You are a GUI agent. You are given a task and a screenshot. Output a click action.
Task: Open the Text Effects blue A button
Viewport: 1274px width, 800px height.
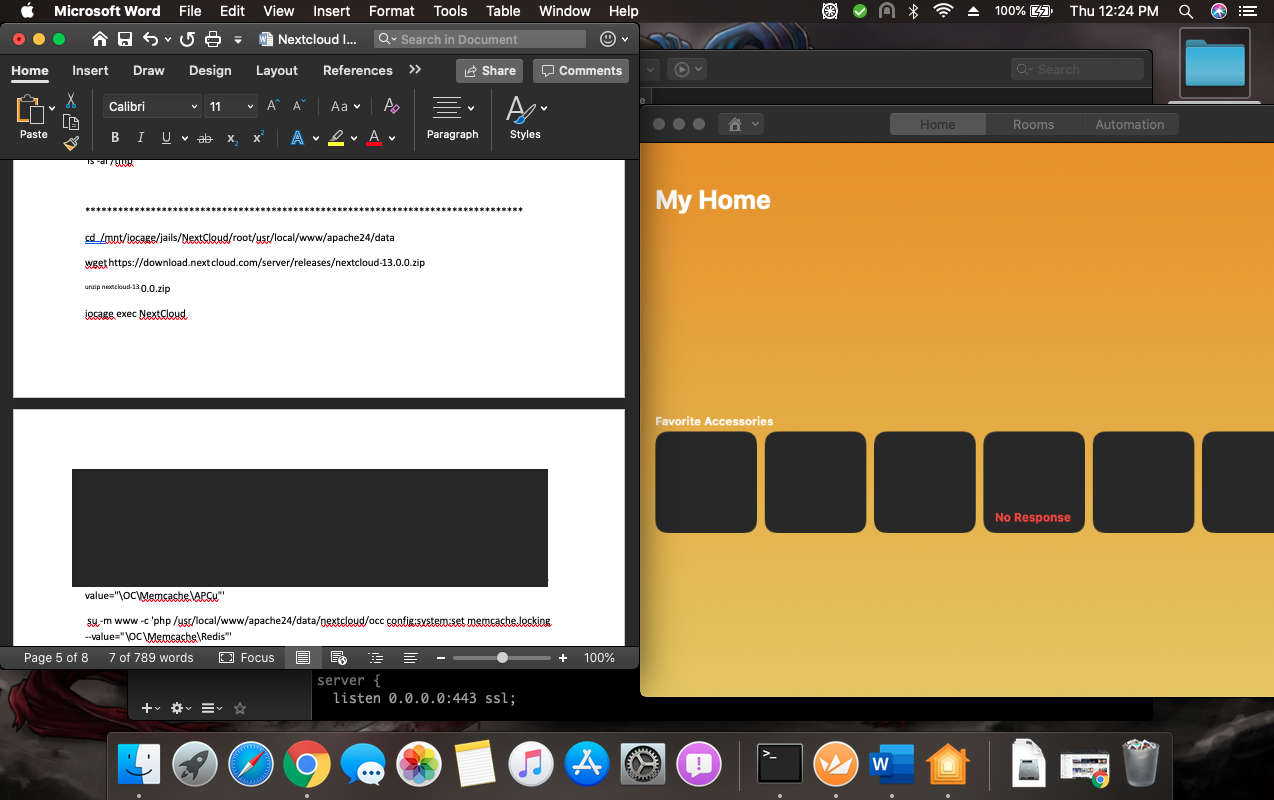coord(297,138)
